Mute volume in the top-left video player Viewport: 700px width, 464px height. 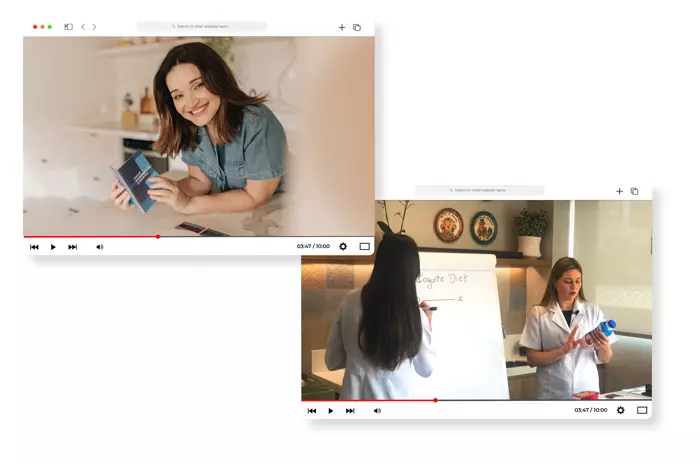pos(100,247)
